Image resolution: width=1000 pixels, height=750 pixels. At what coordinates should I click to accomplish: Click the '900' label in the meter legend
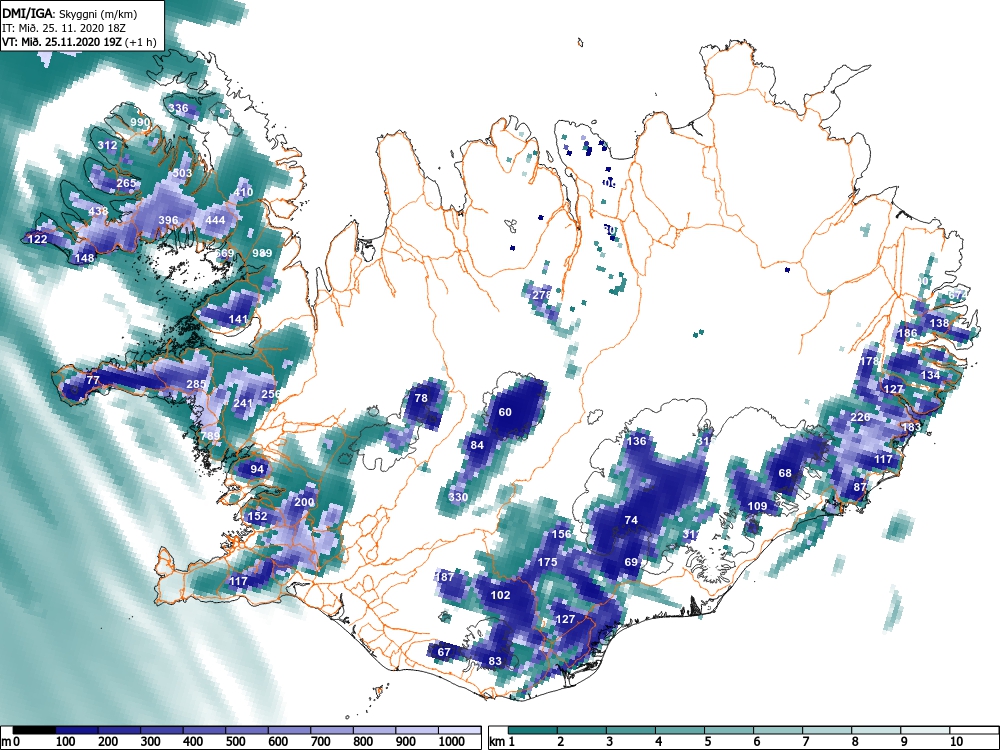point(406,742)
